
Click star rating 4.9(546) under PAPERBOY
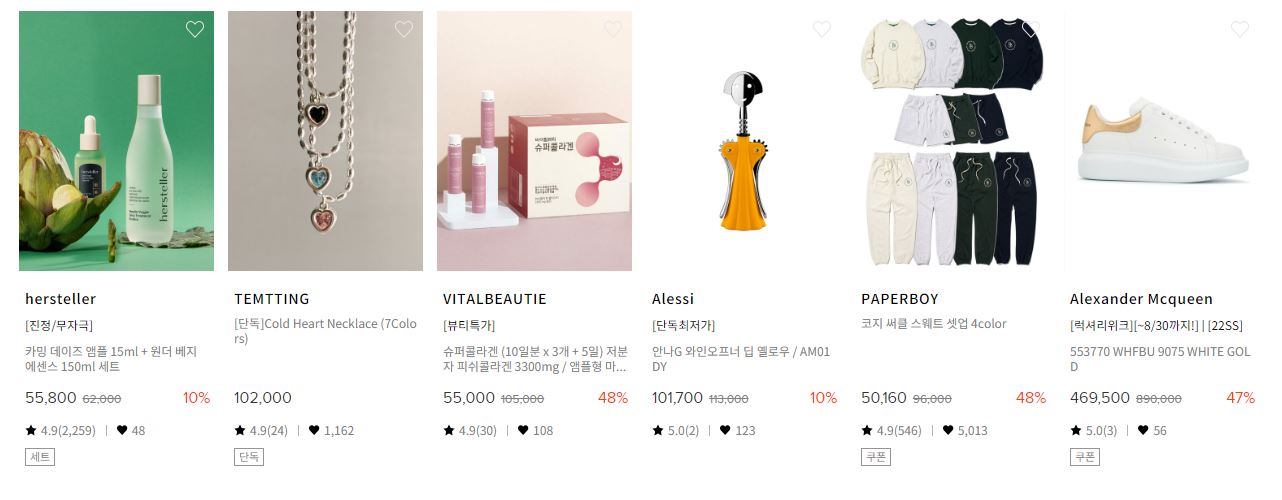click(x=891, y=431)
